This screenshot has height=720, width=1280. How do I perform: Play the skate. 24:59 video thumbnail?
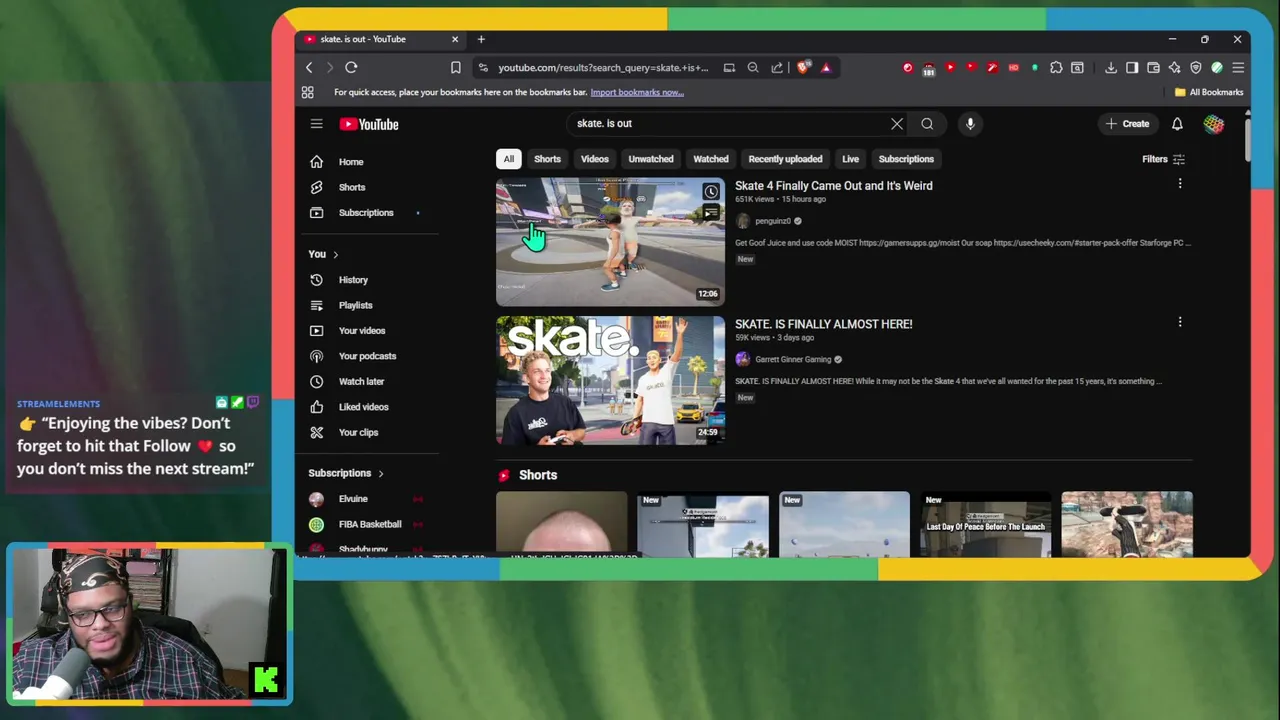click(x=610, y=380)
